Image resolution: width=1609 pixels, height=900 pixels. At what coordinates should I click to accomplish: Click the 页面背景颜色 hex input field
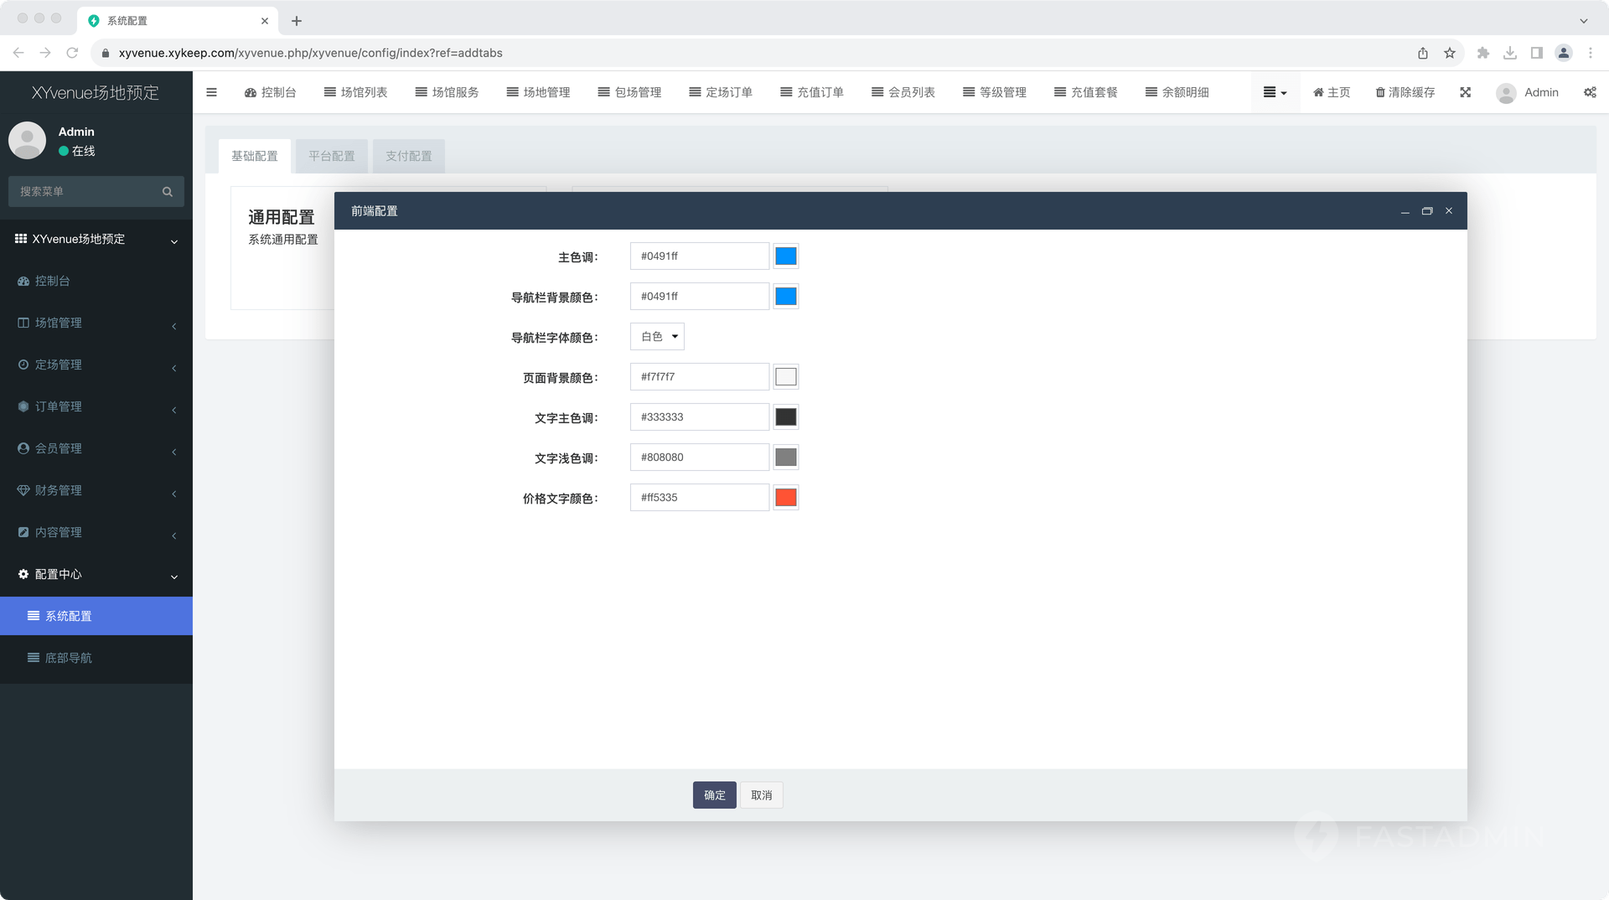click(699, 377)
